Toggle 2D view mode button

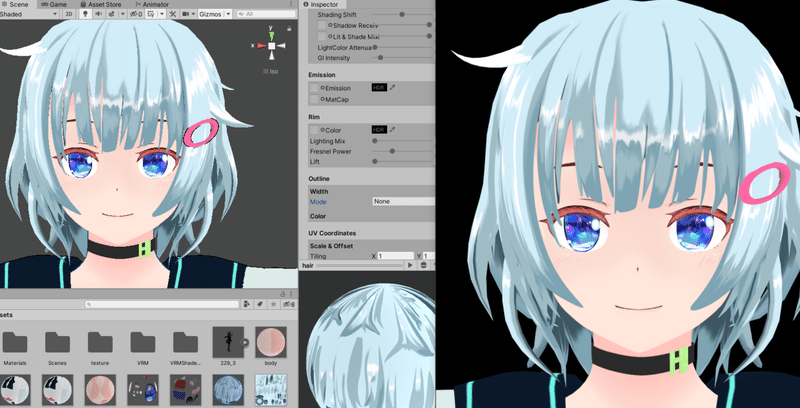click(x=69, y=14)
